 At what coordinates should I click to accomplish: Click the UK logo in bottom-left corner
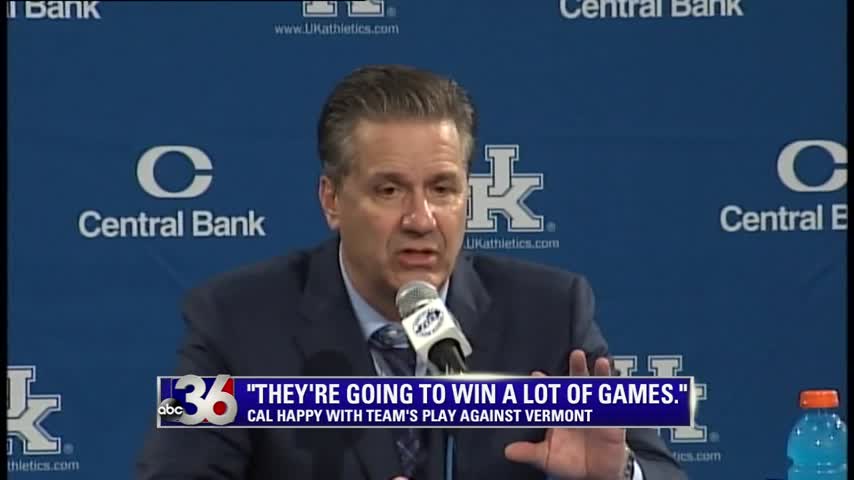tap(33, 409)
